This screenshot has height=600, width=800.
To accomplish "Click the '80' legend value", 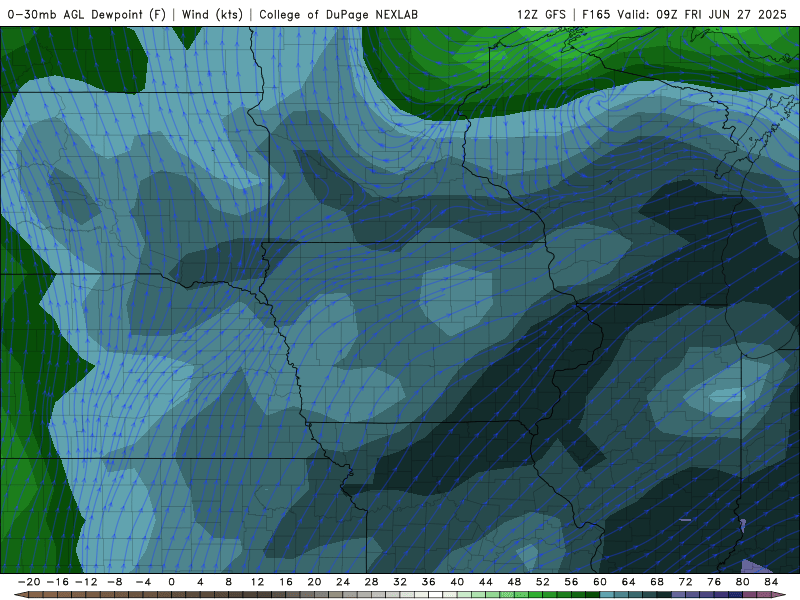I will (743, 582).
